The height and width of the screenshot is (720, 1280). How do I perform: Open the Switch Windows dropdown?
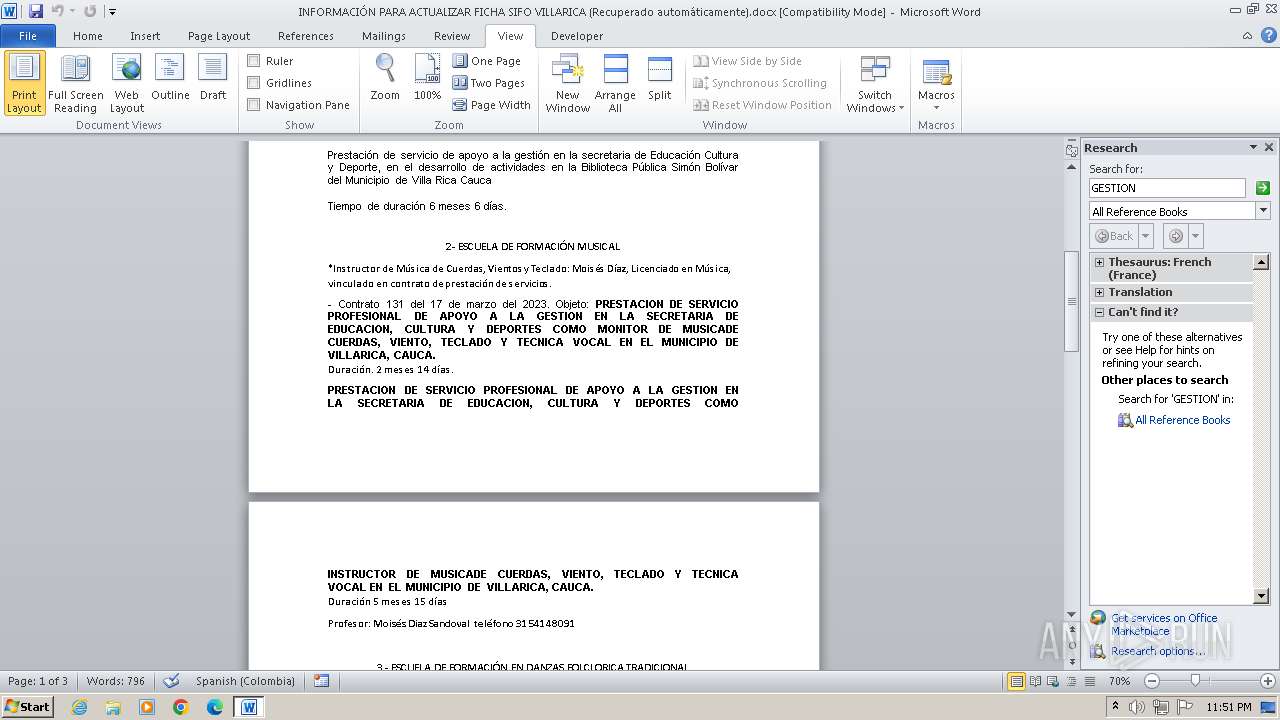(x=875, y=83)
